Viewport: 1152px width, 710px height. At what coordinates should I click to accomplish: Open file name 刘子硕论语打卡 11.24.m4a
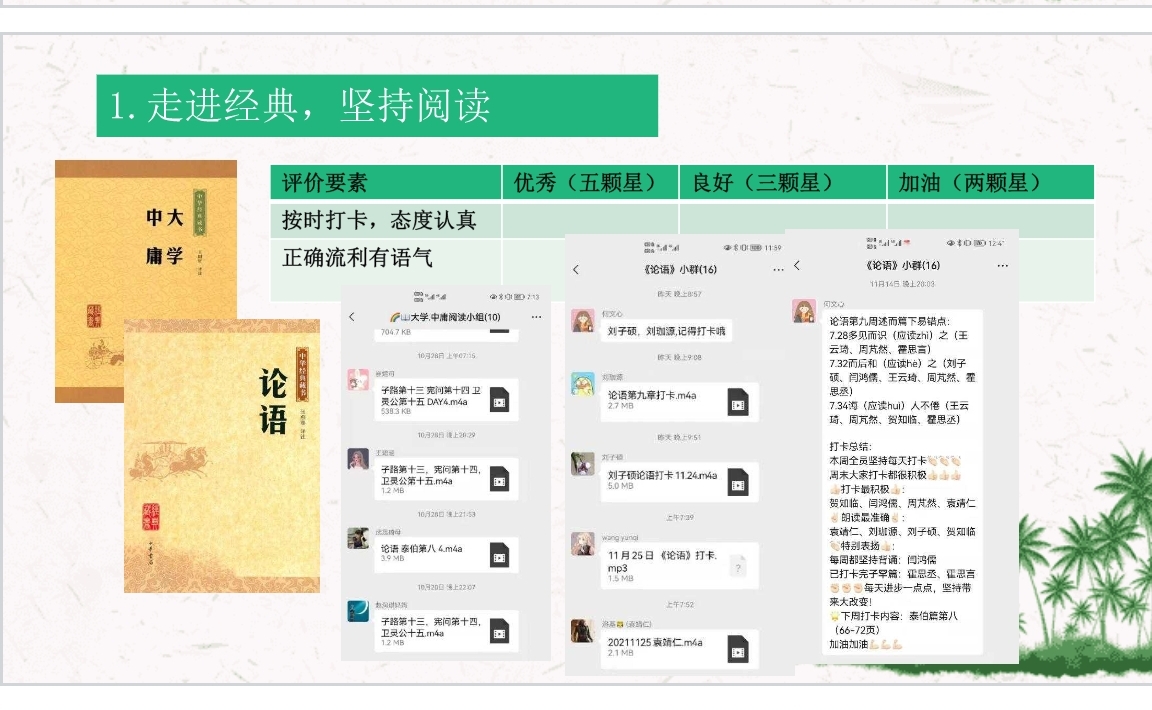(x=663, y=476)
